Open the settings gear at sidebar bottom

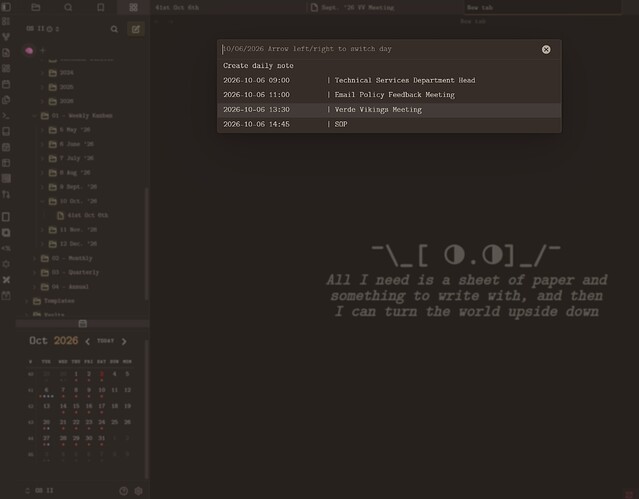[x=139, y=491]
